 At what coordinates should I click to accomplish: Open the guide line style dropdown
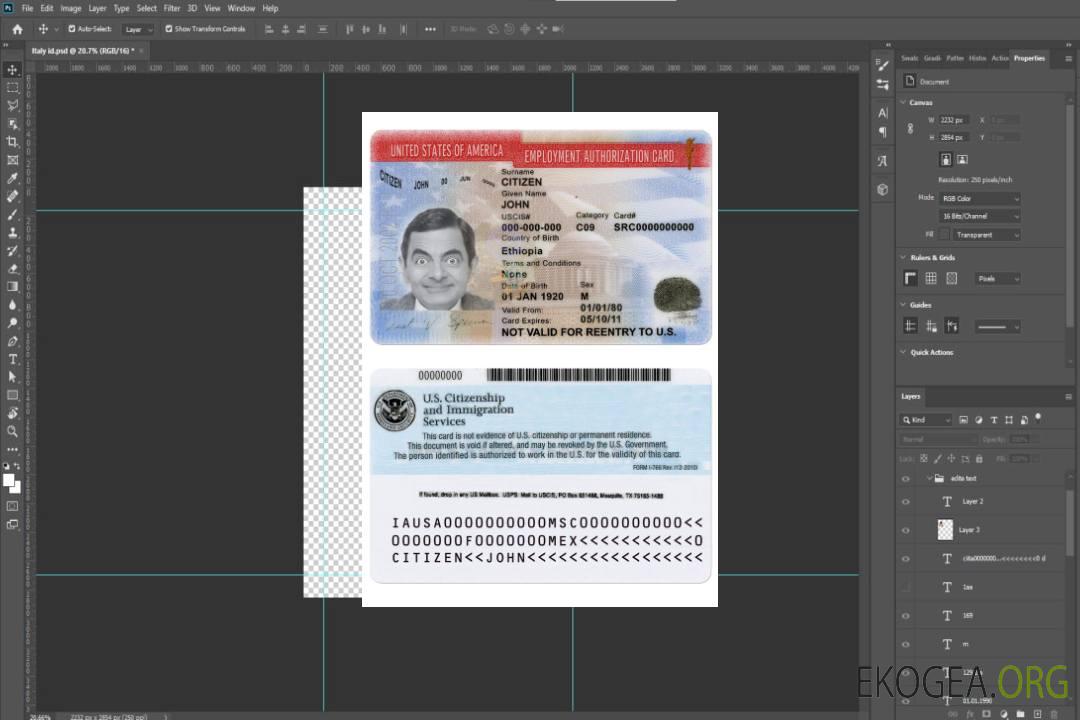pyautogui.click(x=997, y=327)
